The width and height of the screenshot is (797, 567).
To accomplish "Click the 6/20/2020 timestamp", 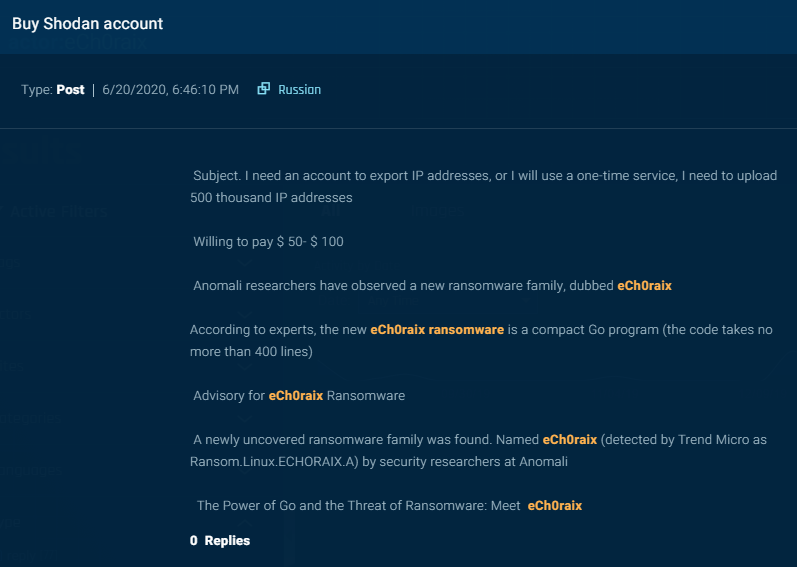I will [x=170, y=89].
